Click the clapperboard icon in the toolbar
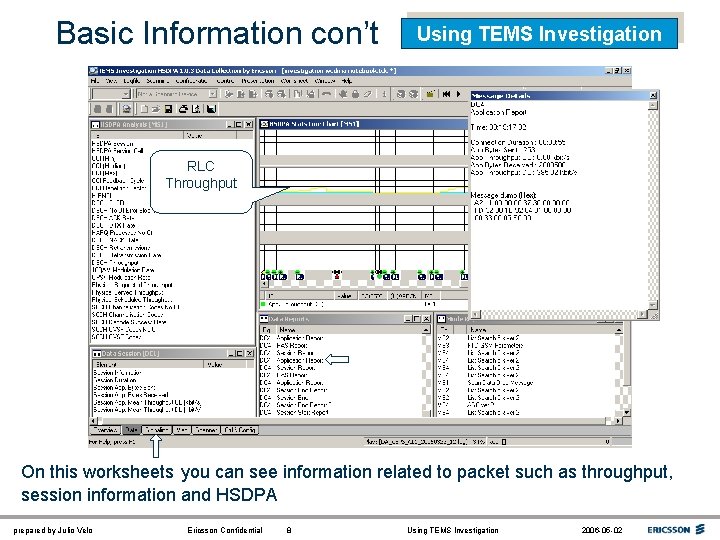Viewport: 720px width, 540px height. (430, 94)
